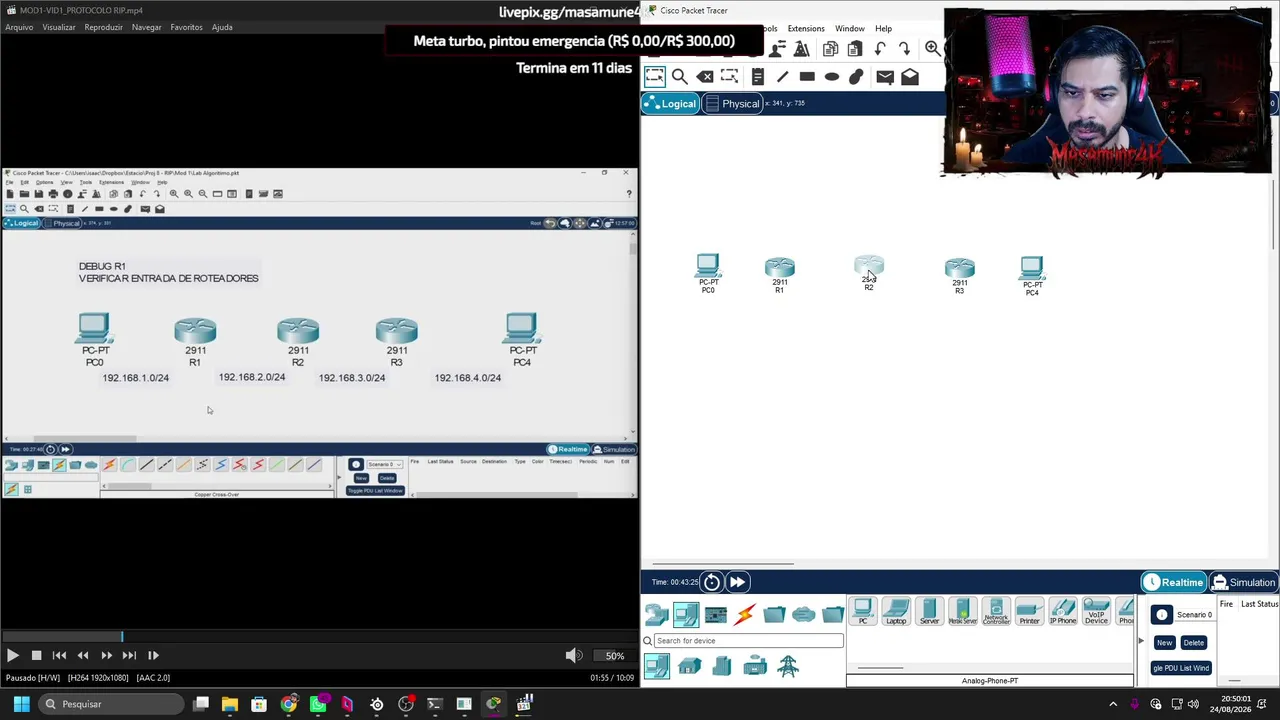Viewport: 1280px width, 720px height.
Task: Activate the Inspect magnifier tool
Action: [x=680, y=77]
